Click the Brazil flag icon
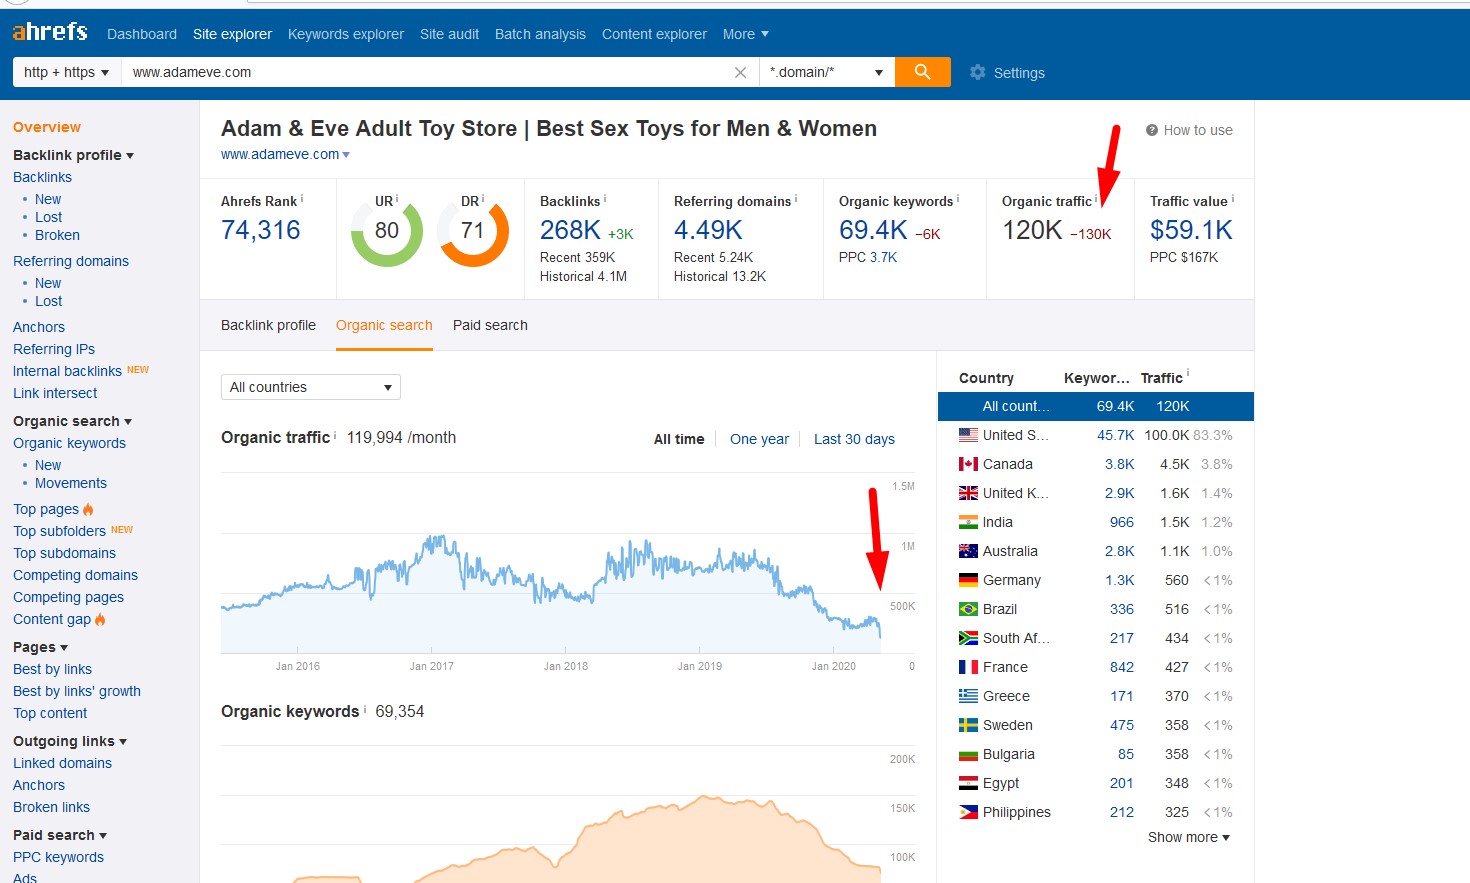 click(x=968, y=609)
